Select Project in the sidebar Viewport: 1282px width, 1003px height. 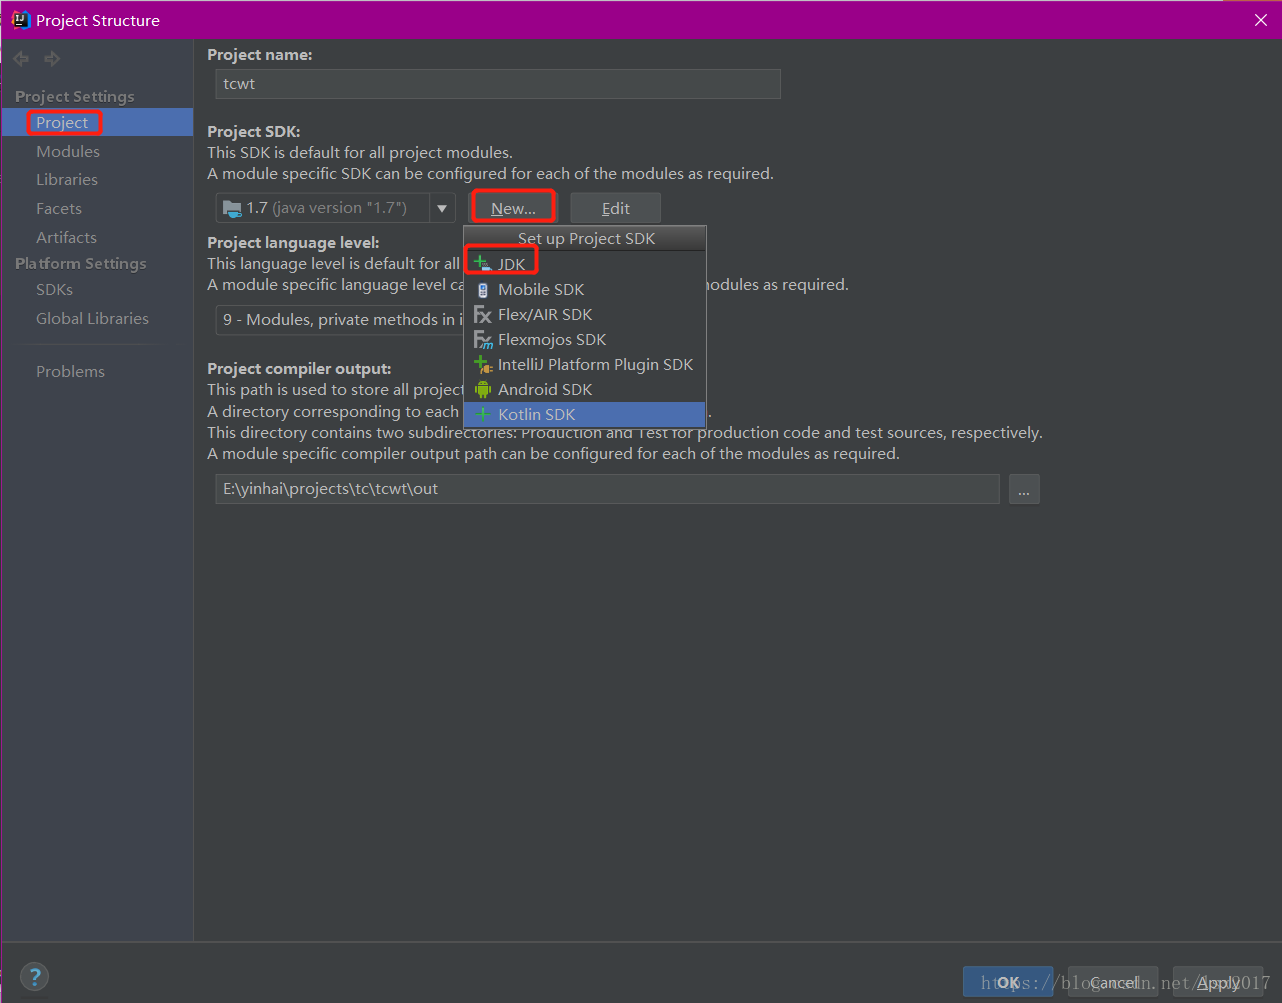coord(97,122)
